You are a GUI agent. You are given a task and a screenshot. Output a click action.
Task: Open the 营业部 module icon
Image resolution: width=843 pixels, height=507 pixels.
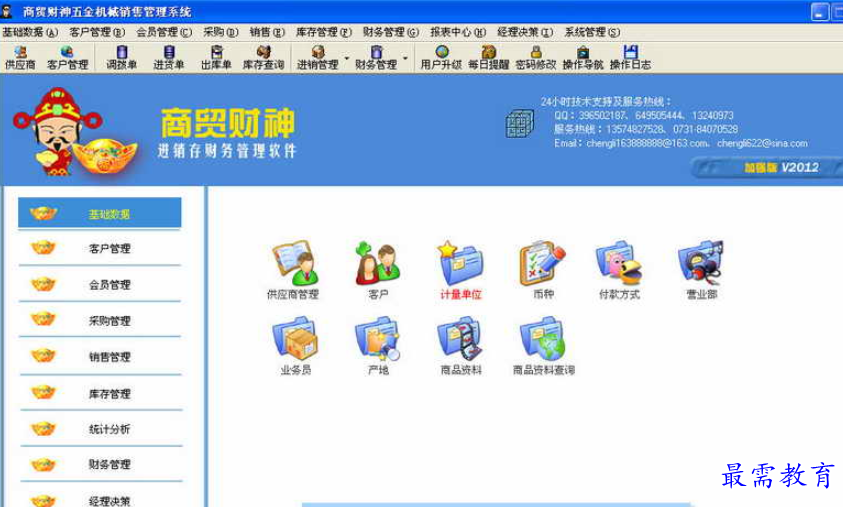click(x=701, y=270)
